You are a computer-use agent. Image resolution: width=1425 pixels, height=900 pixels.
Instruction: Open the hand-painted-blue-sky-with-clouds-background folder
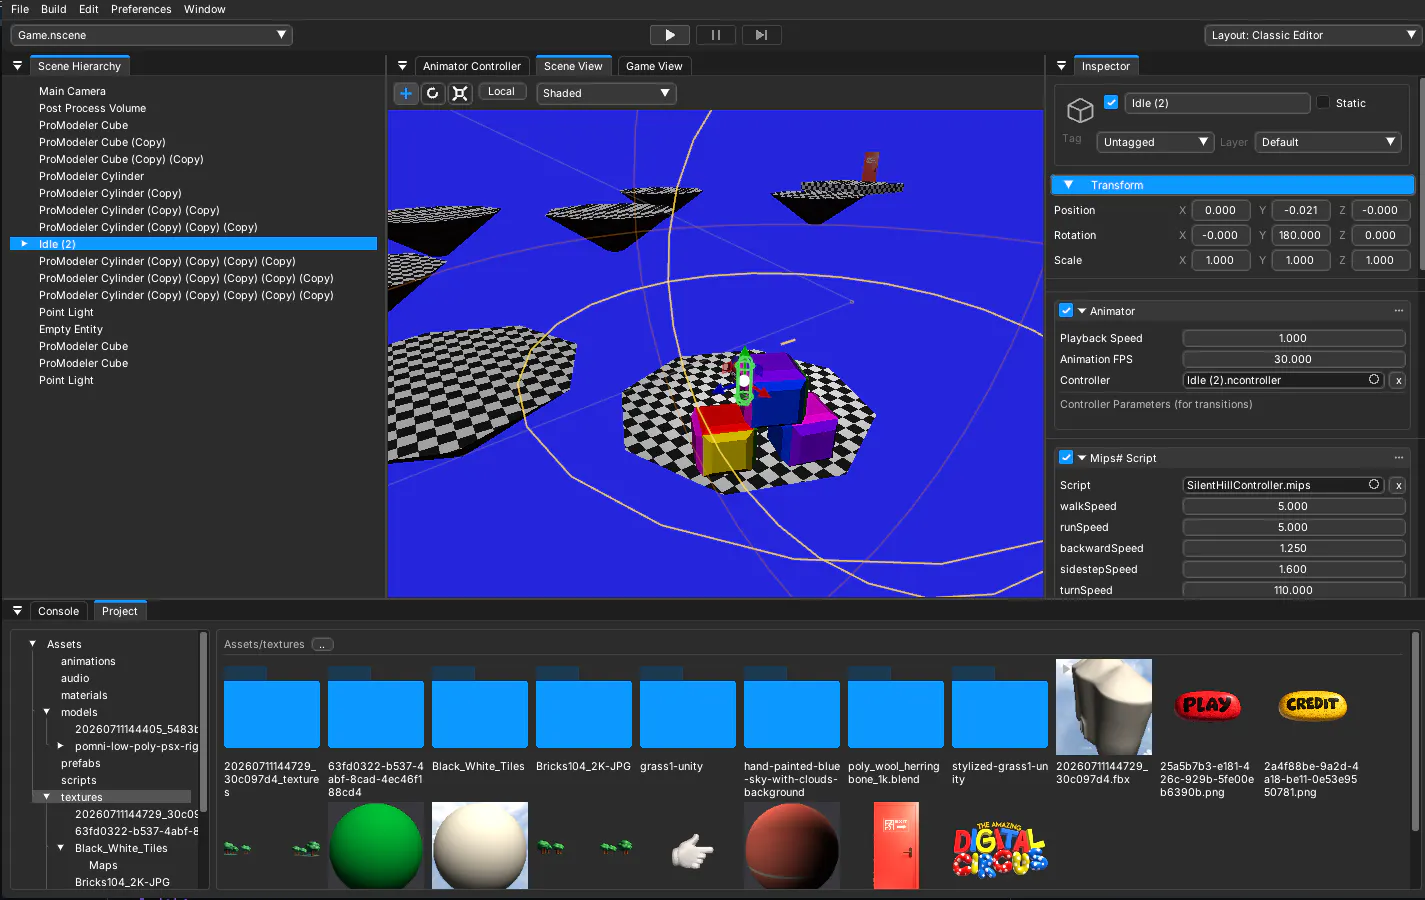tap(792, 708)
